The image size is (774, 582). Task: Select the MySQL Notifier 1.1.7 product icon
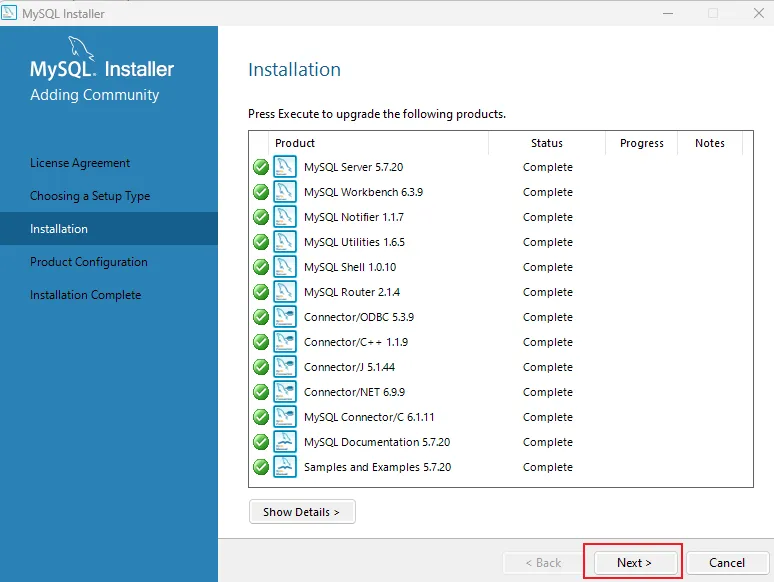pos(285,217)
